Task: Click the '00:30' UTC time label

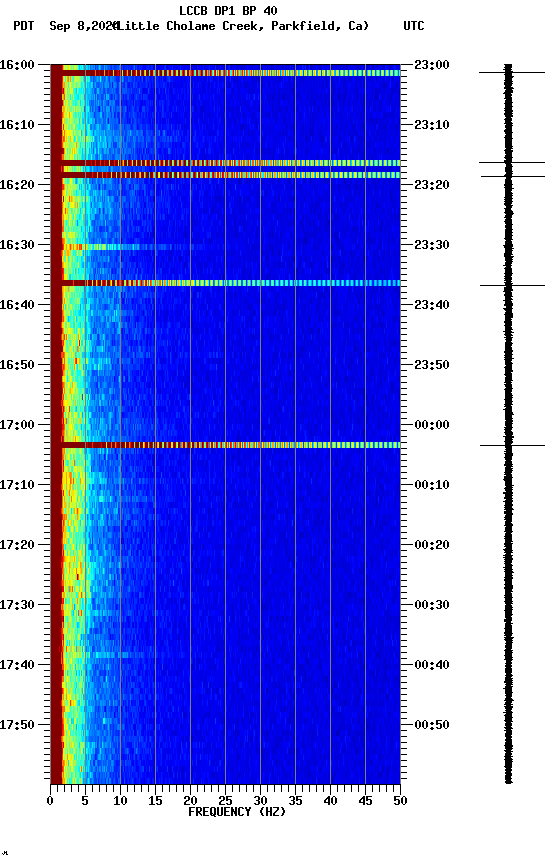Action: click(432, 605)
